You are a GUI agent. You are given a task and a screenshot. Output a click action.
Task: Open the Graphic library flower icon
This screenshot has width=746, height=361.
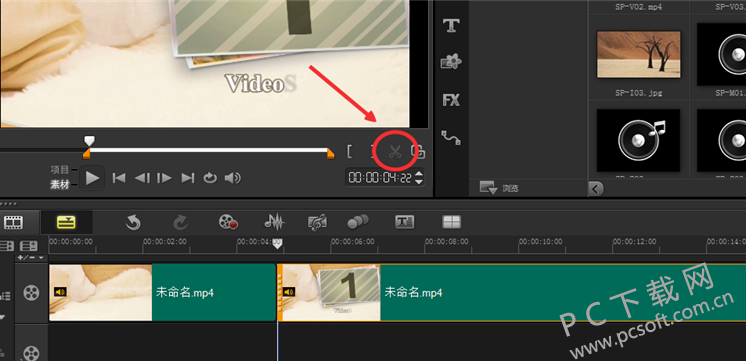point(451,62)
